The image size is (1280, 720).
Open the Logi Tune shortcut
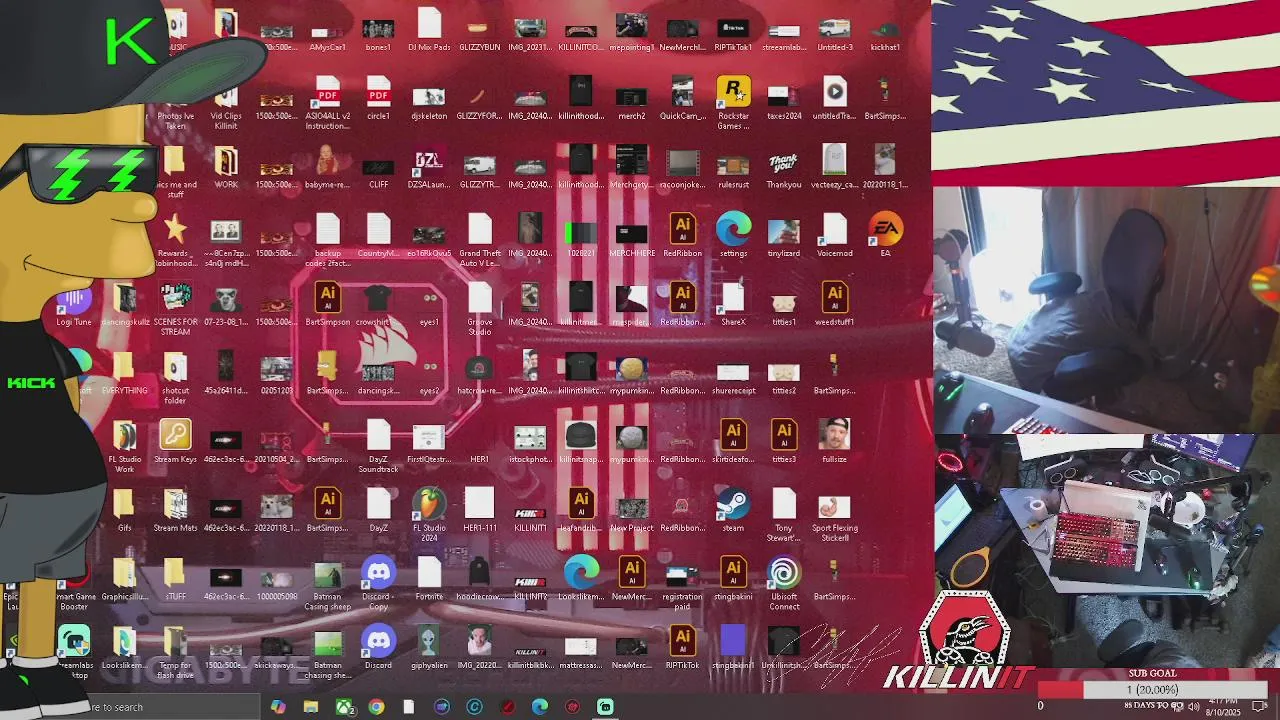[74, 299]
